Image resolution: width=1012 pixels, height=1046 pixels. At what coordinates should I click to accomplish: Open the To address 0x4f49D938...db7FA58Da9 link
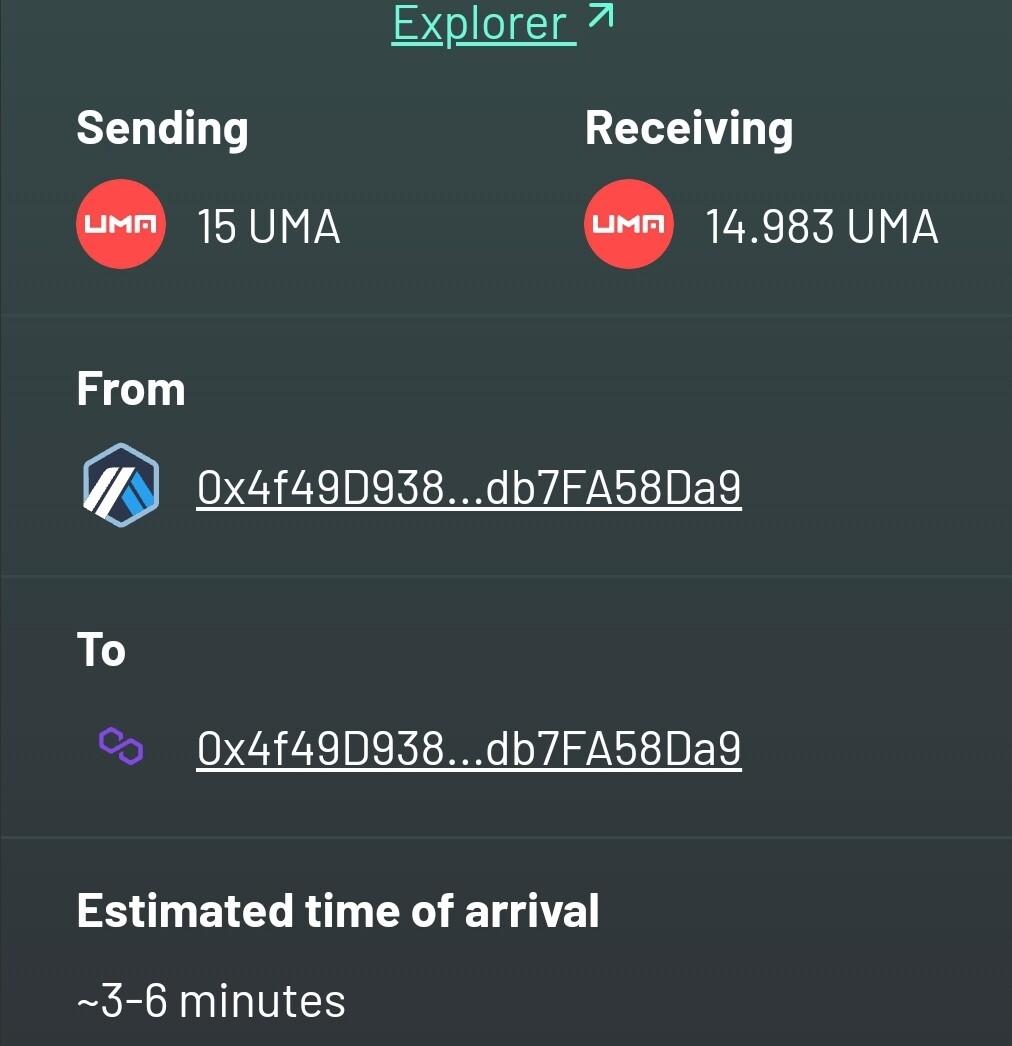[469, 748]
